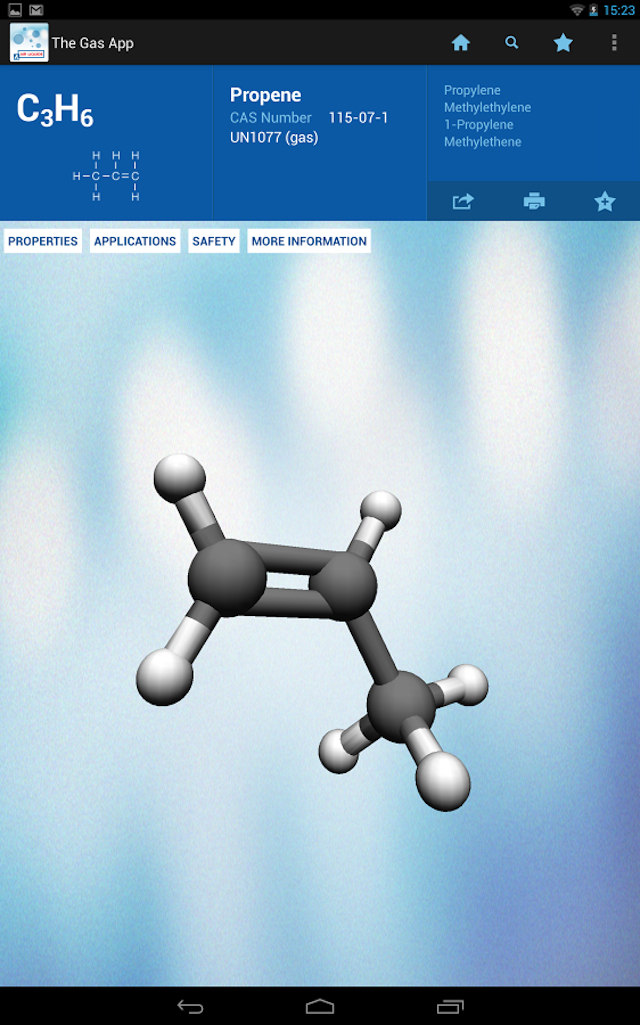Tap The Gas App logo icon
Screen dimensions: 640x1025
[29, 43]
